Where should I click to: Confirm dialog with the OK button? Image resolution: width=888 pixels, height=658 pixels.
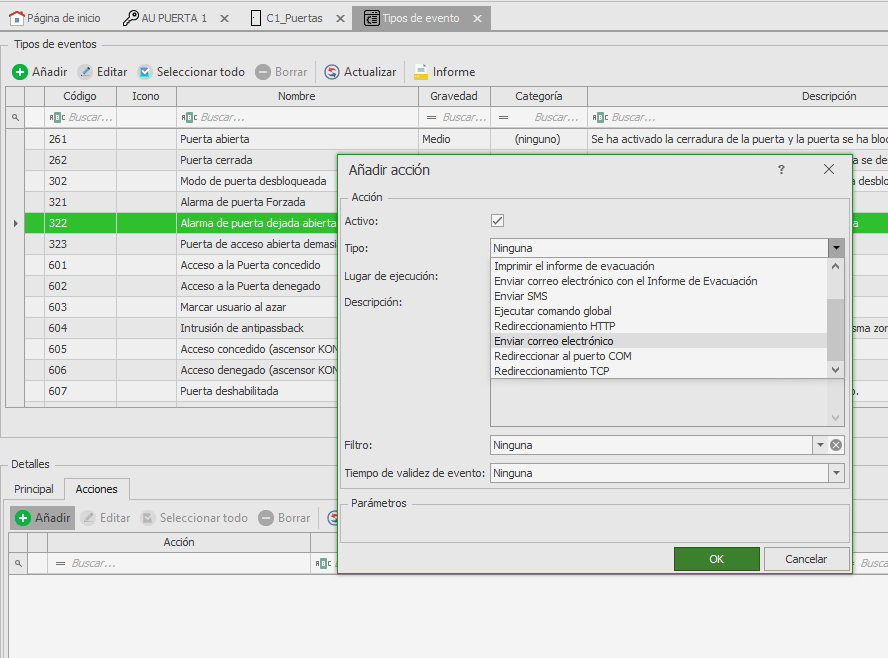click(x=716, y=559)
